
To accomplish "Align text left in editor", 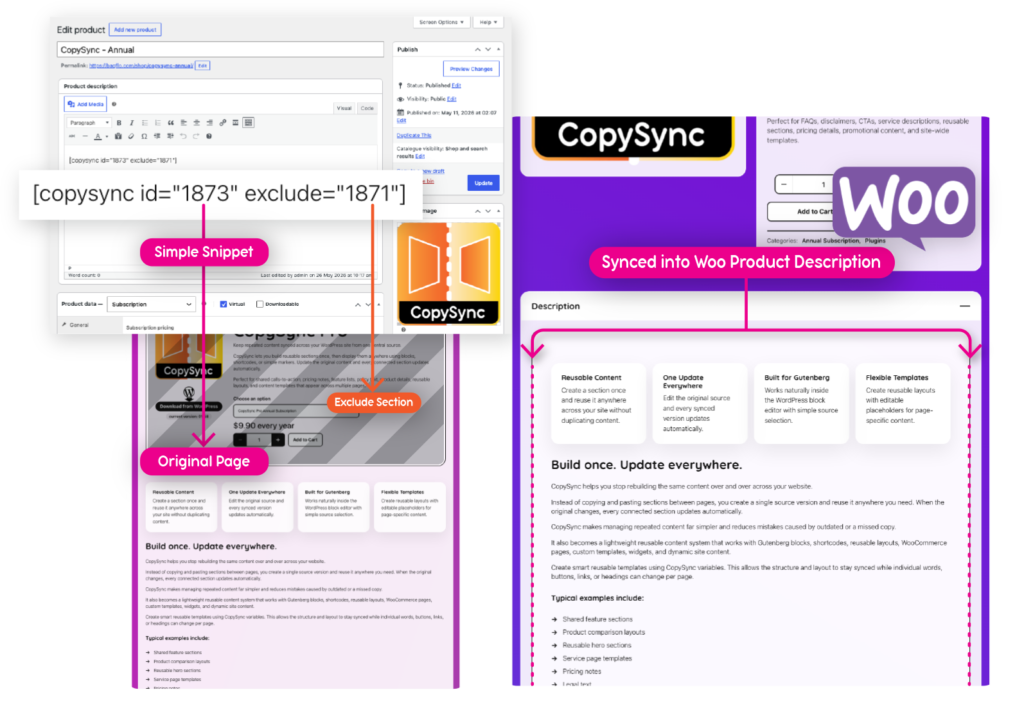I will click(x=184, y=123).
